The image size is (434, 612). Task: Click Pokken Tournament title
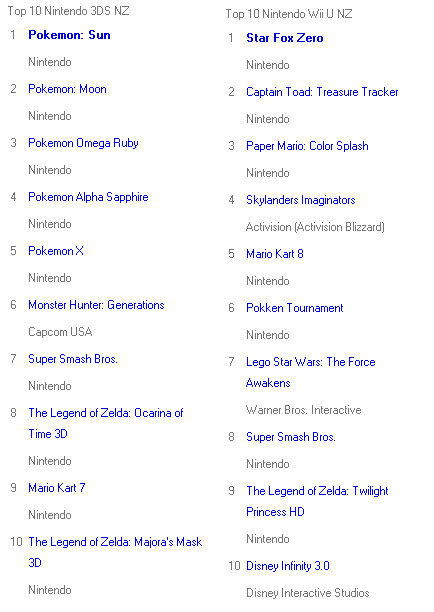point(295,308)
